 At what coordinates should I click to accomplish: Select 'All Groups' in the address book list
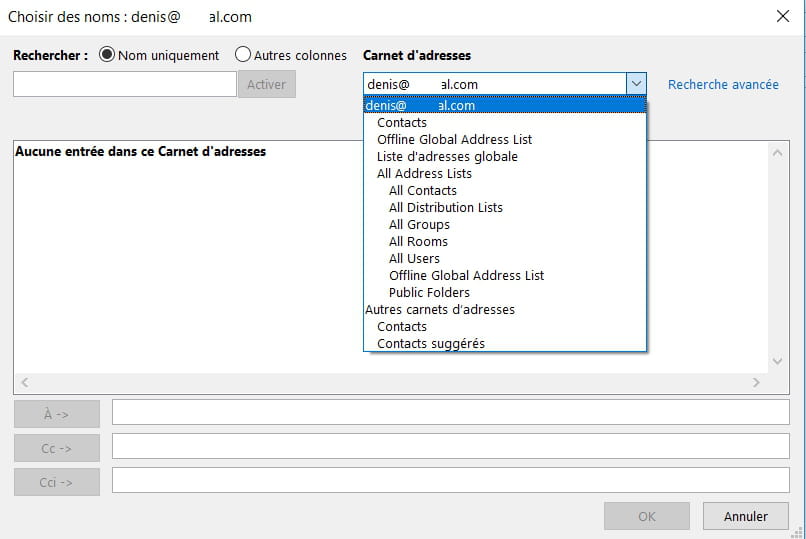[x=419, y=225]
